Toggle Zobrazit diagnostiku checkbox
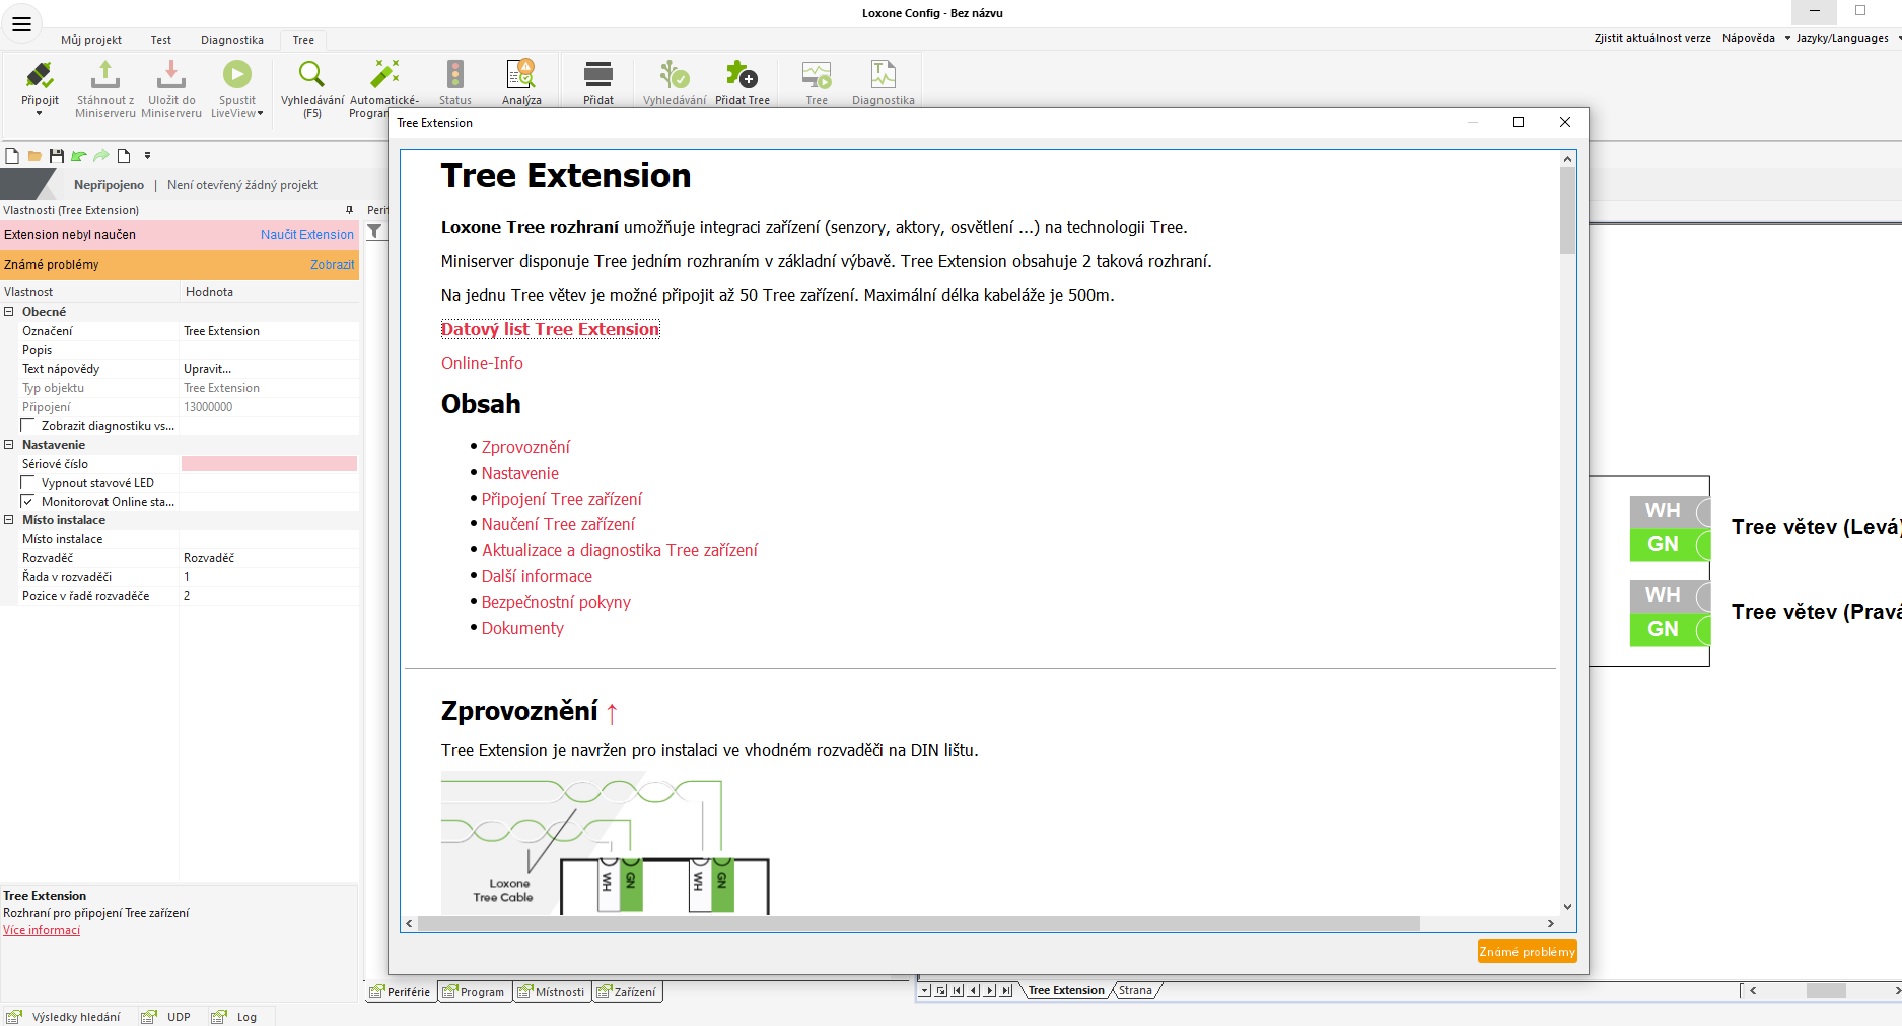 [29, 426]
